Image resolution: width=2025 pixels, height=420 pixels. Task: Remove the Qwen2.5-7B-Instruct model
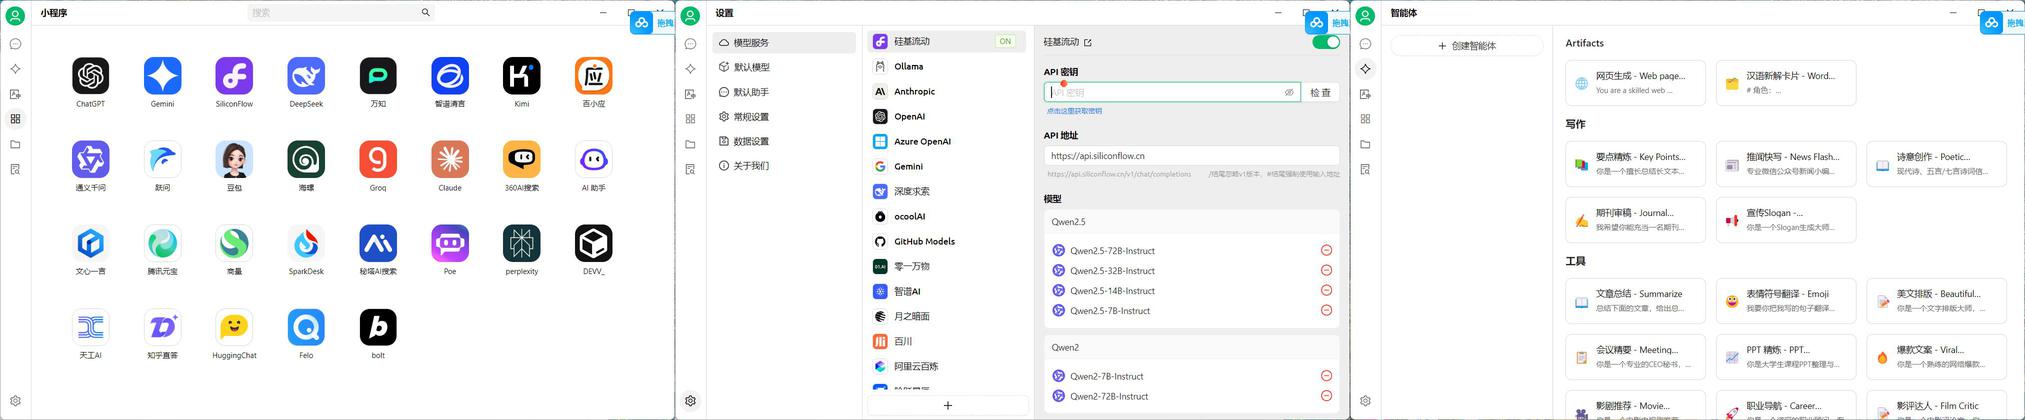click(x=1326, y=310)
